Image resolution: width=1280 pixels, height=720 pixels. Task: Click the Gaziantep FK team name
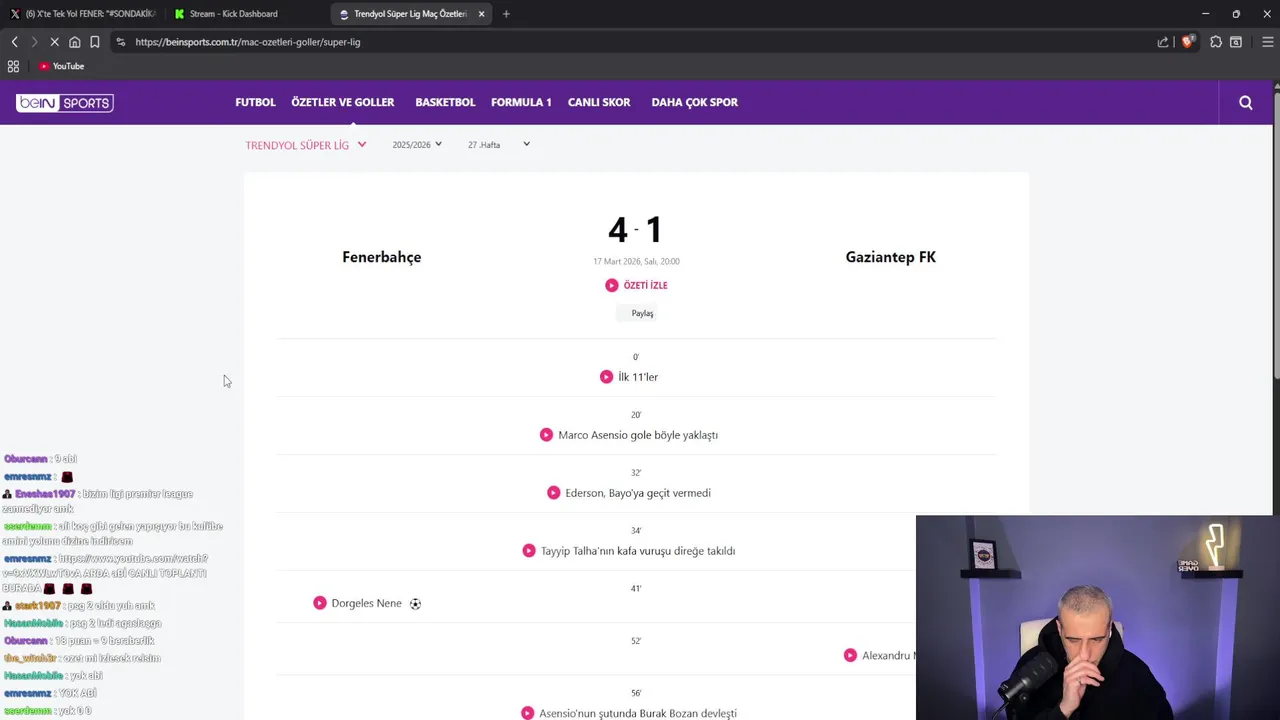(x=891, y=257)
